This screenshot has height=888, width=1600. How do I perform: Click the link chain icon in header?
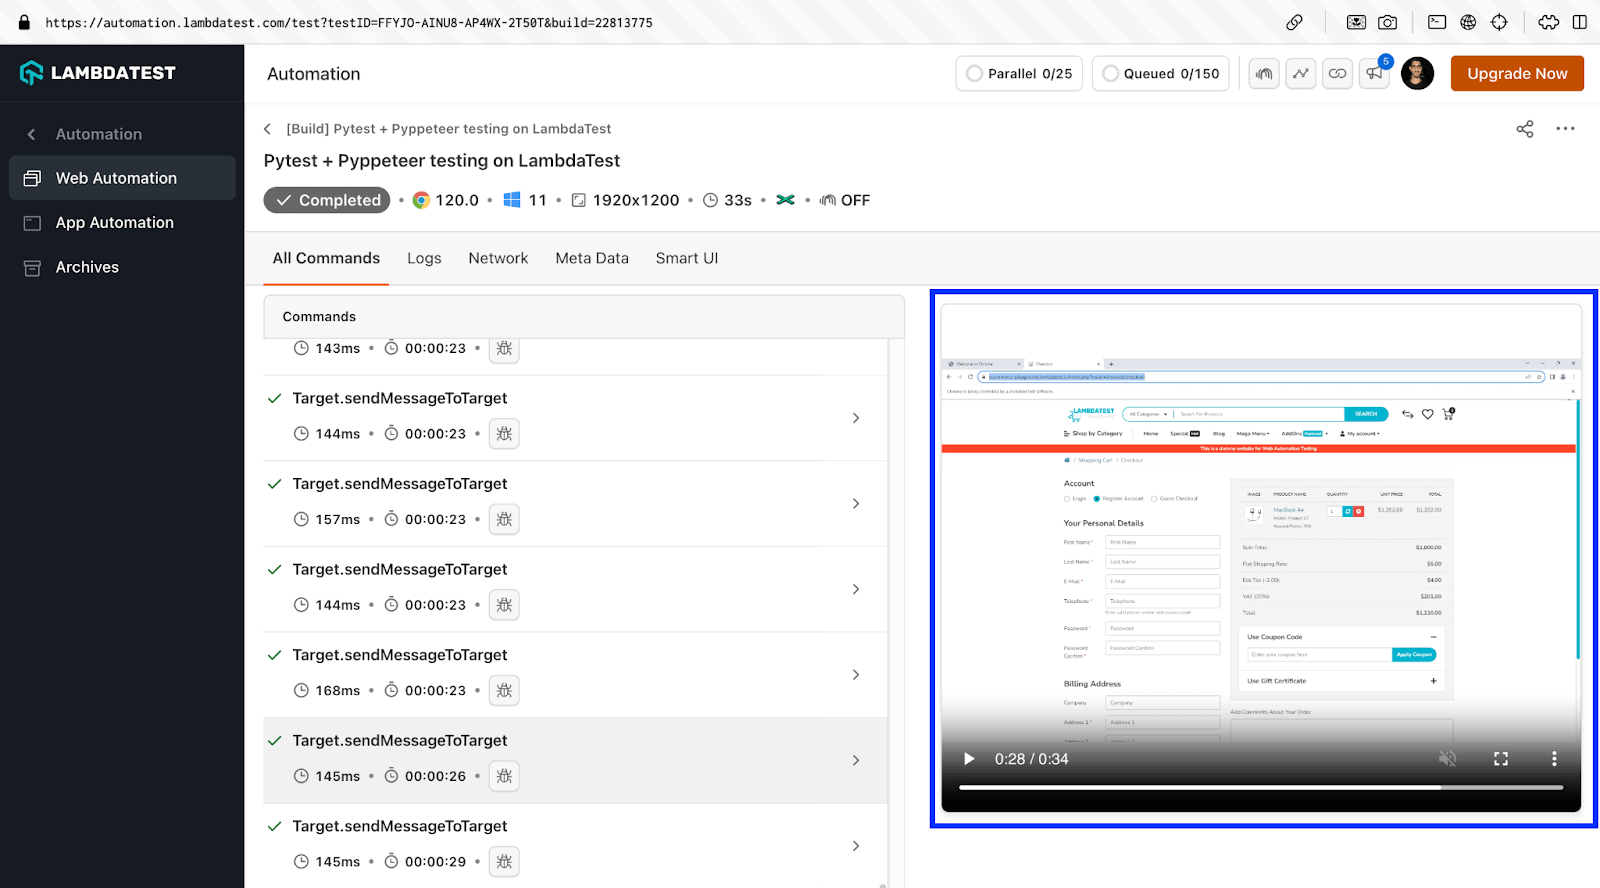click(1338, 74)
